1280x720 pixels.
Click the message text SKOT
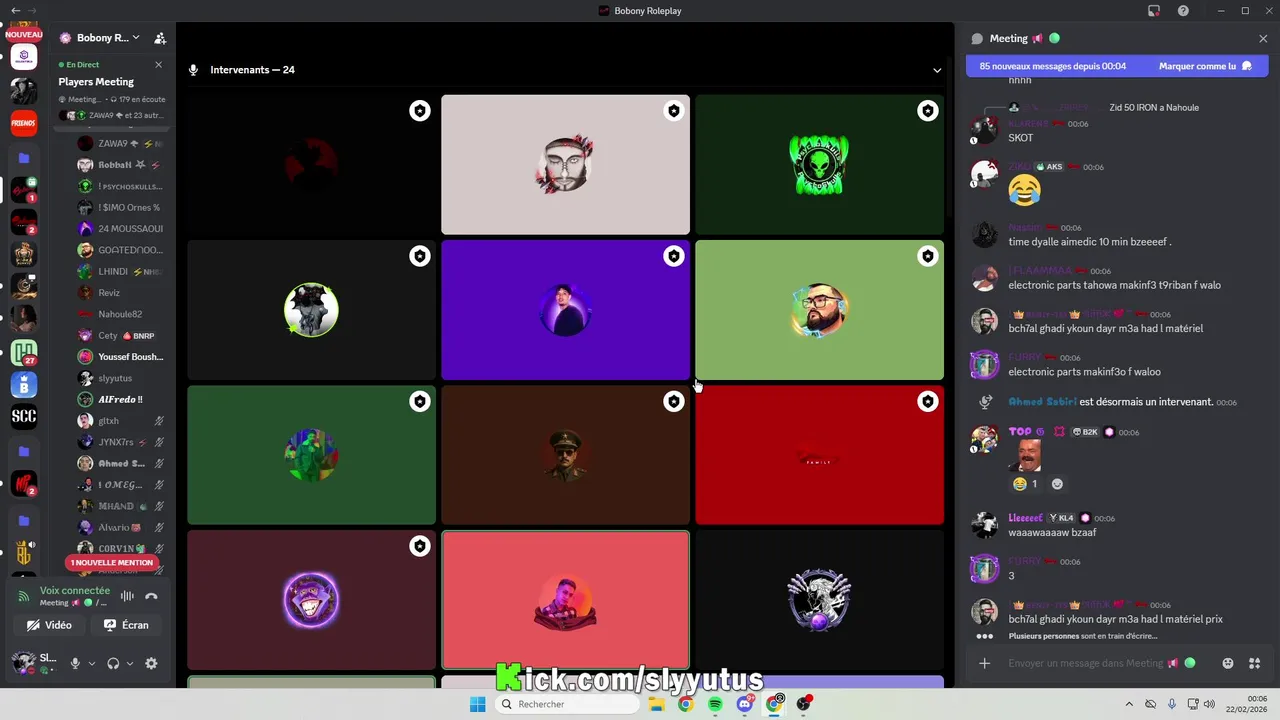click(x=1021, y=138)
